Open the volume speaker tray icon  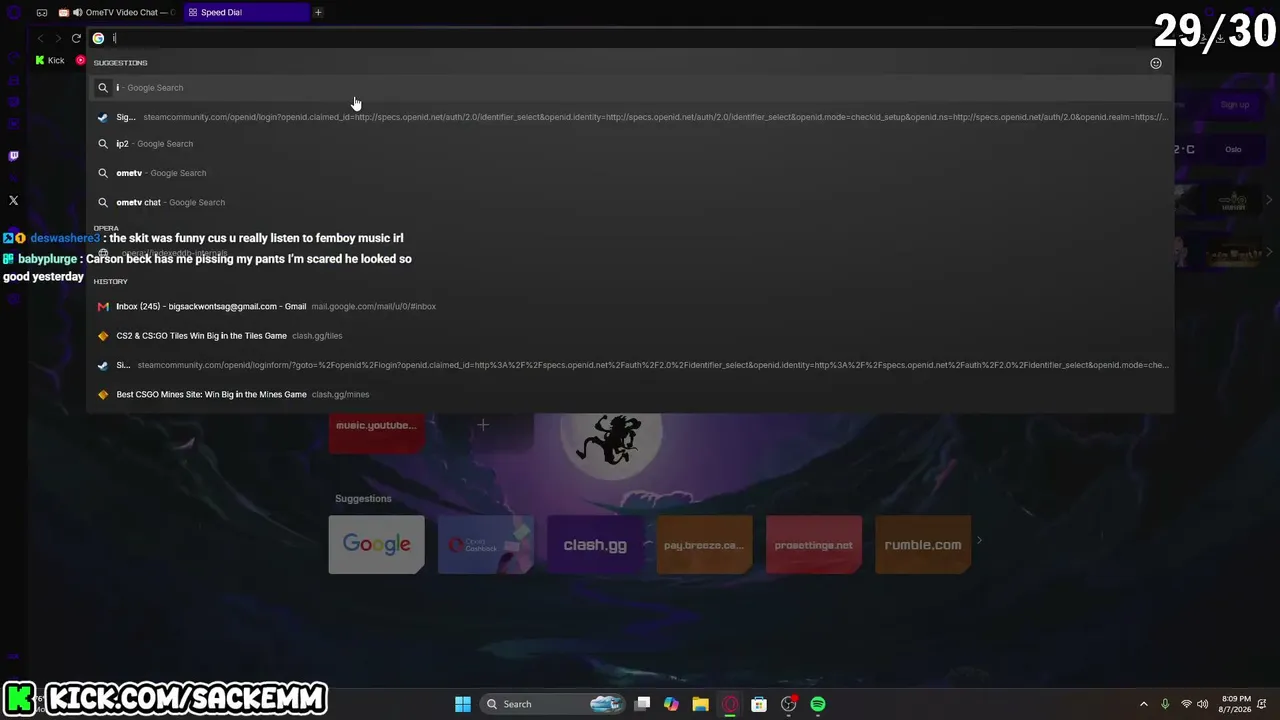coord(1203,704)
